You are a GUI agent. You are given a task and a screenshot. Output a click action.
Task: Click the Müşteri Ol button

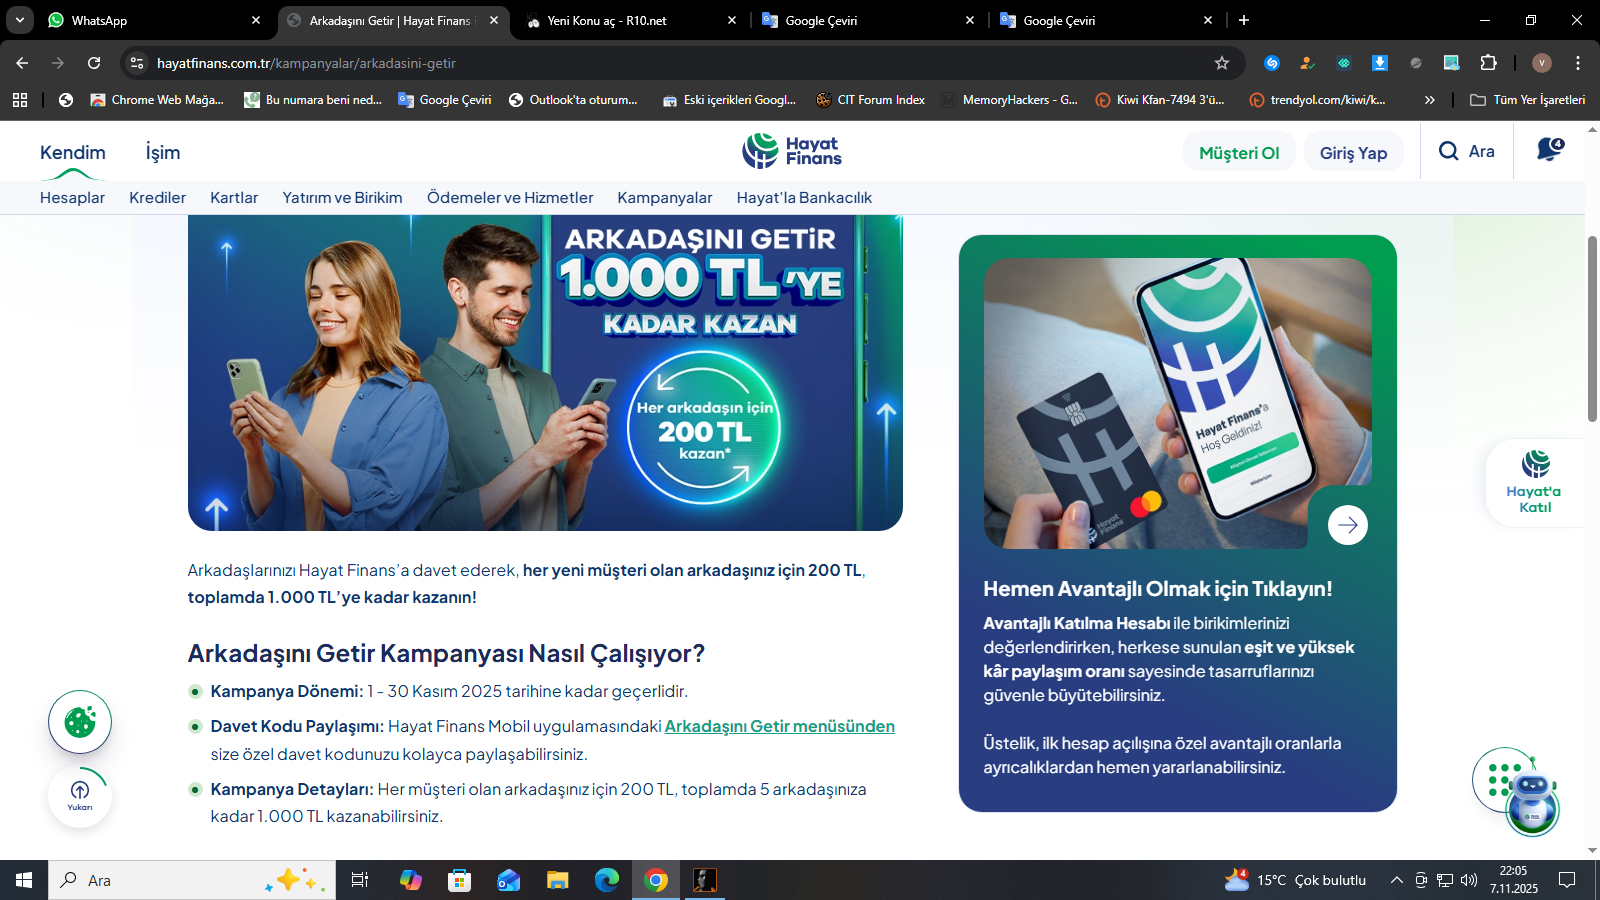click(x=1238, y=153)
